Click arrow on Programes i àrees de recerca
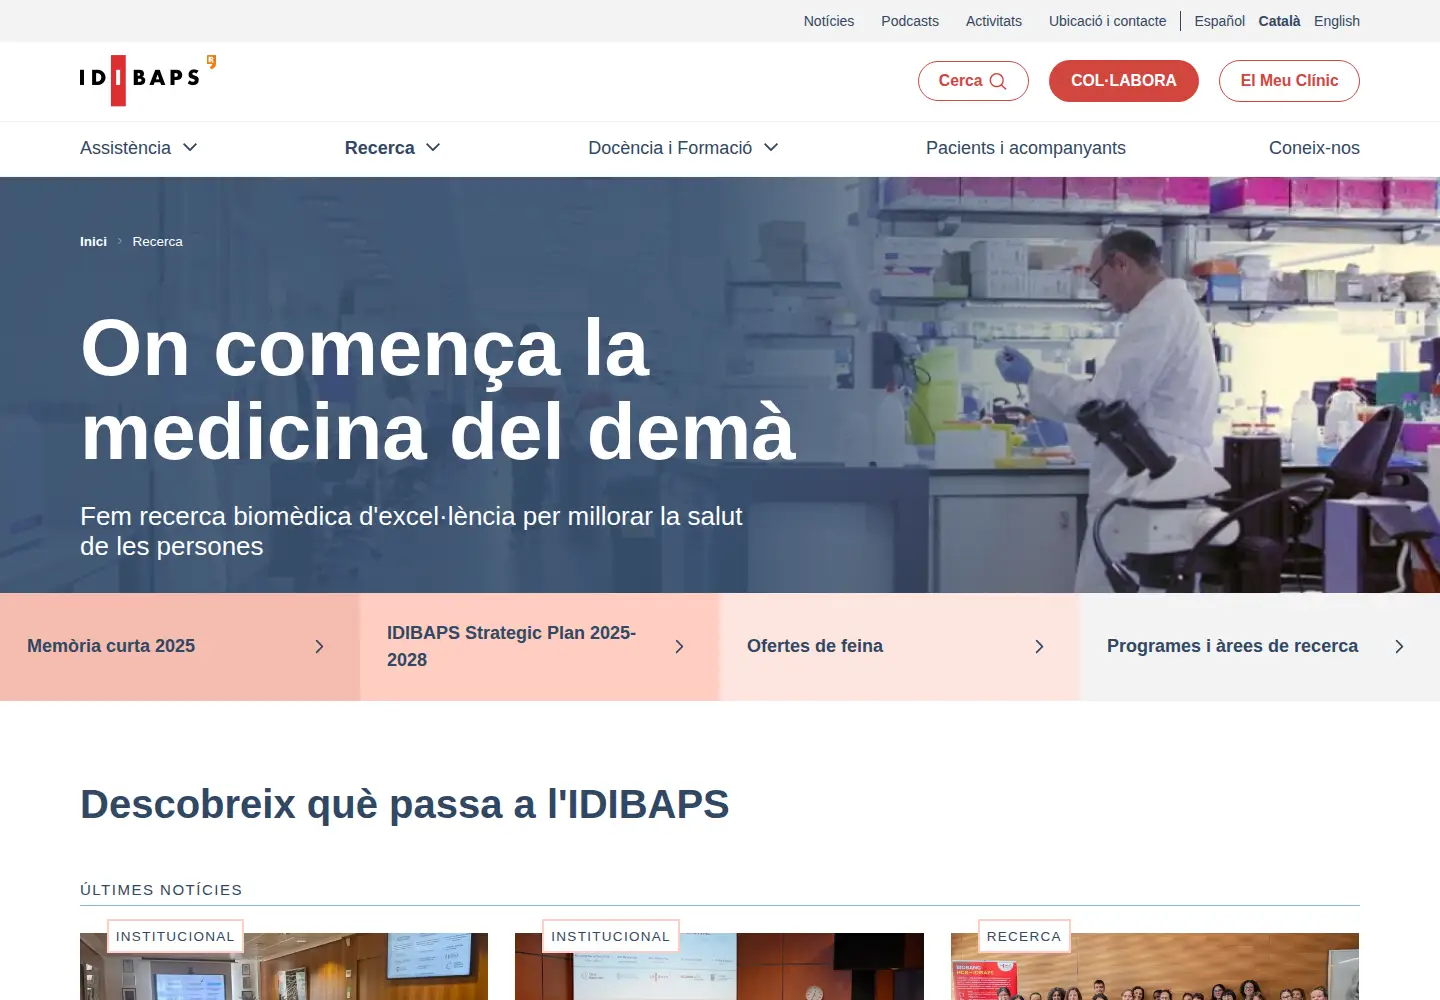Image resolution: width=1440 pixels, height=1000 pixels. (1399, 647)
